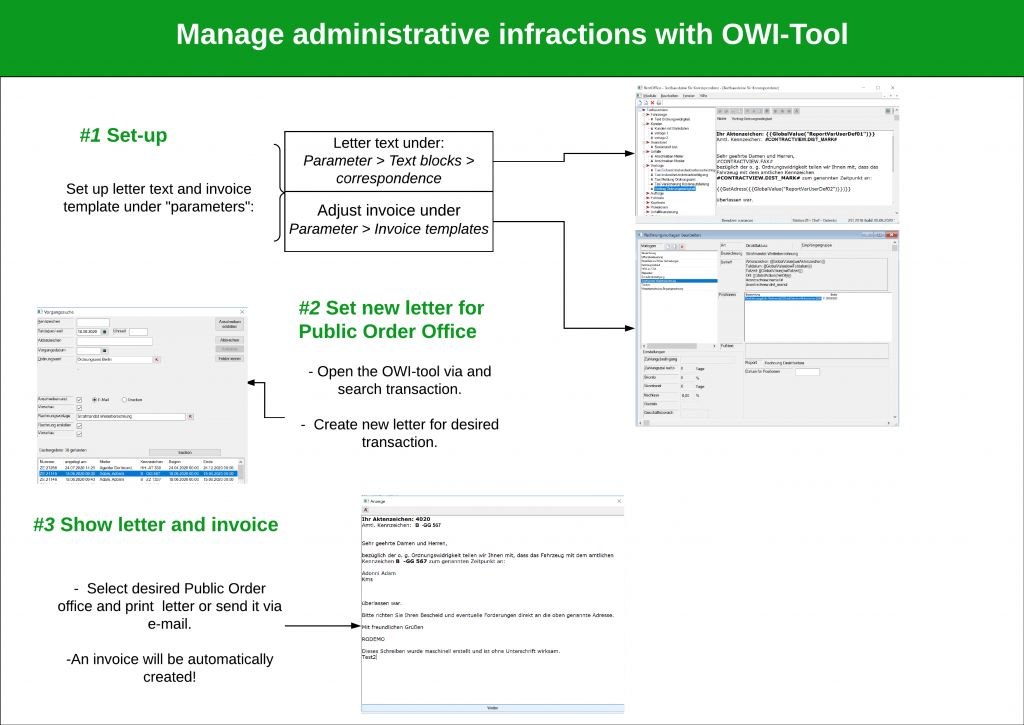Click the Anschreiben erstellen button
The height and width of the screenshot is (725, 1024).
(x=229, y=323)
